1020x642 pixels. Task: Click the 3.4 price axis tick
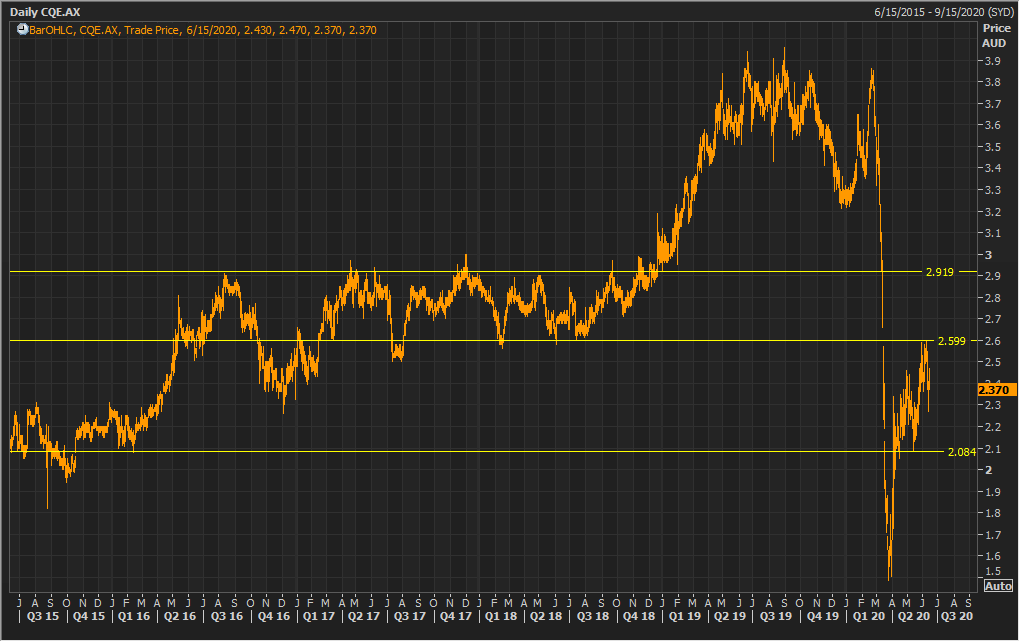tap(993, 168)
